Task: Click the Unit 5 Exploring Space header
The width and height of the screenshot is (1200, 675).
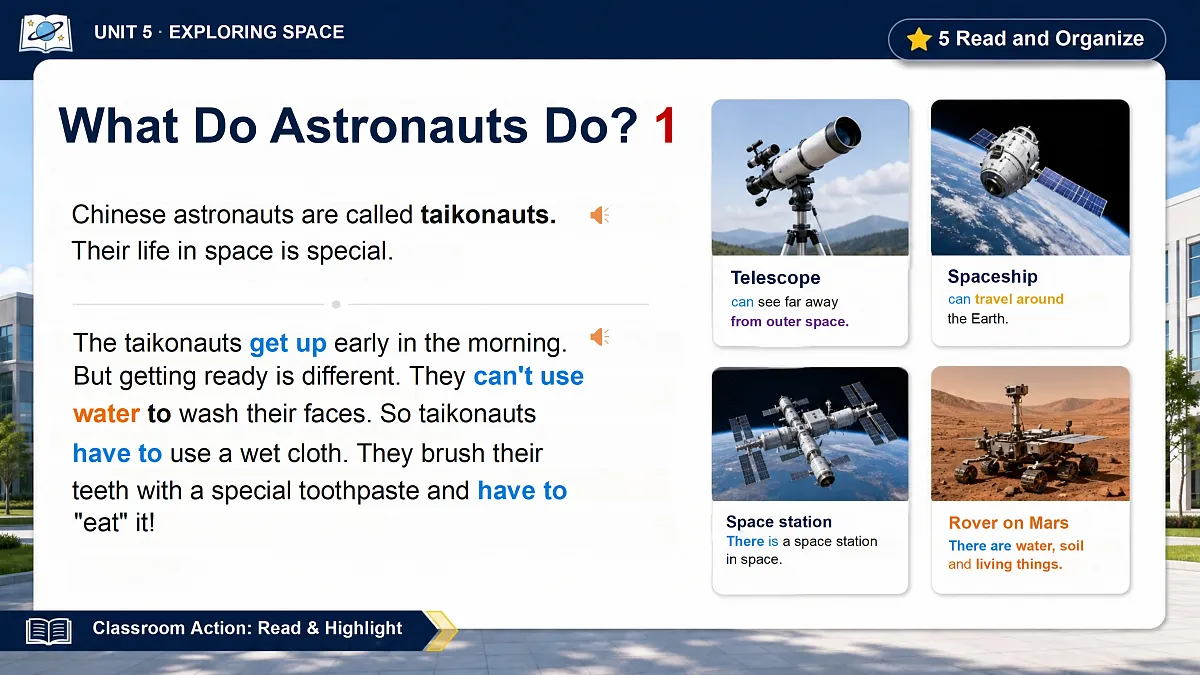Action: tap(219, 32)
